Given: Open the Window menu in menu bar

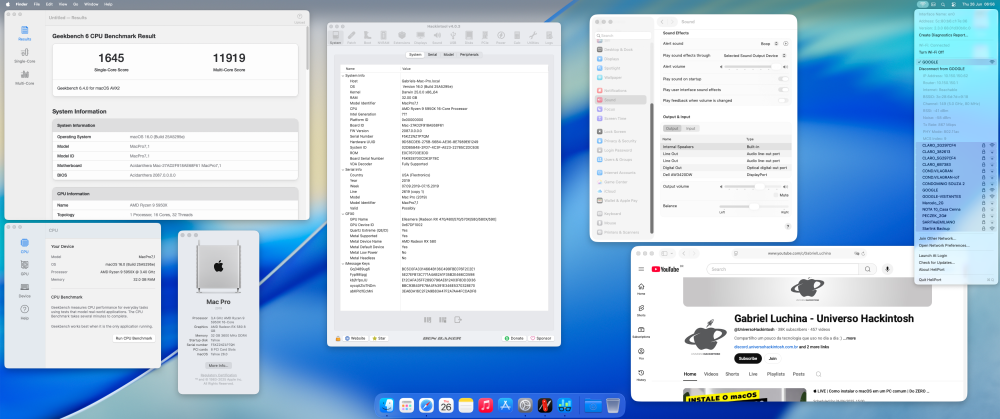Looking at the screenshot, I should (x=91, y=4).
